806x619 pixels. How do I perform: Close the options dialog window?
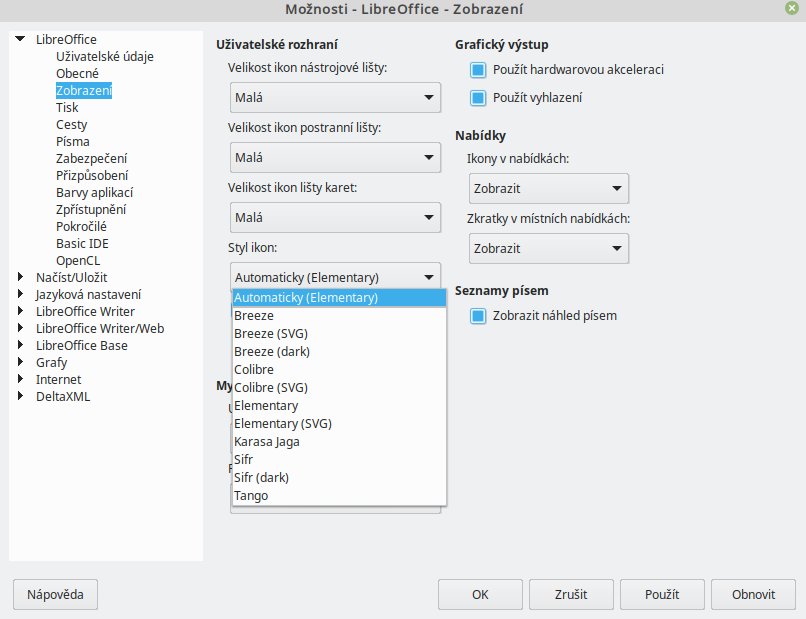pos(792,8)
